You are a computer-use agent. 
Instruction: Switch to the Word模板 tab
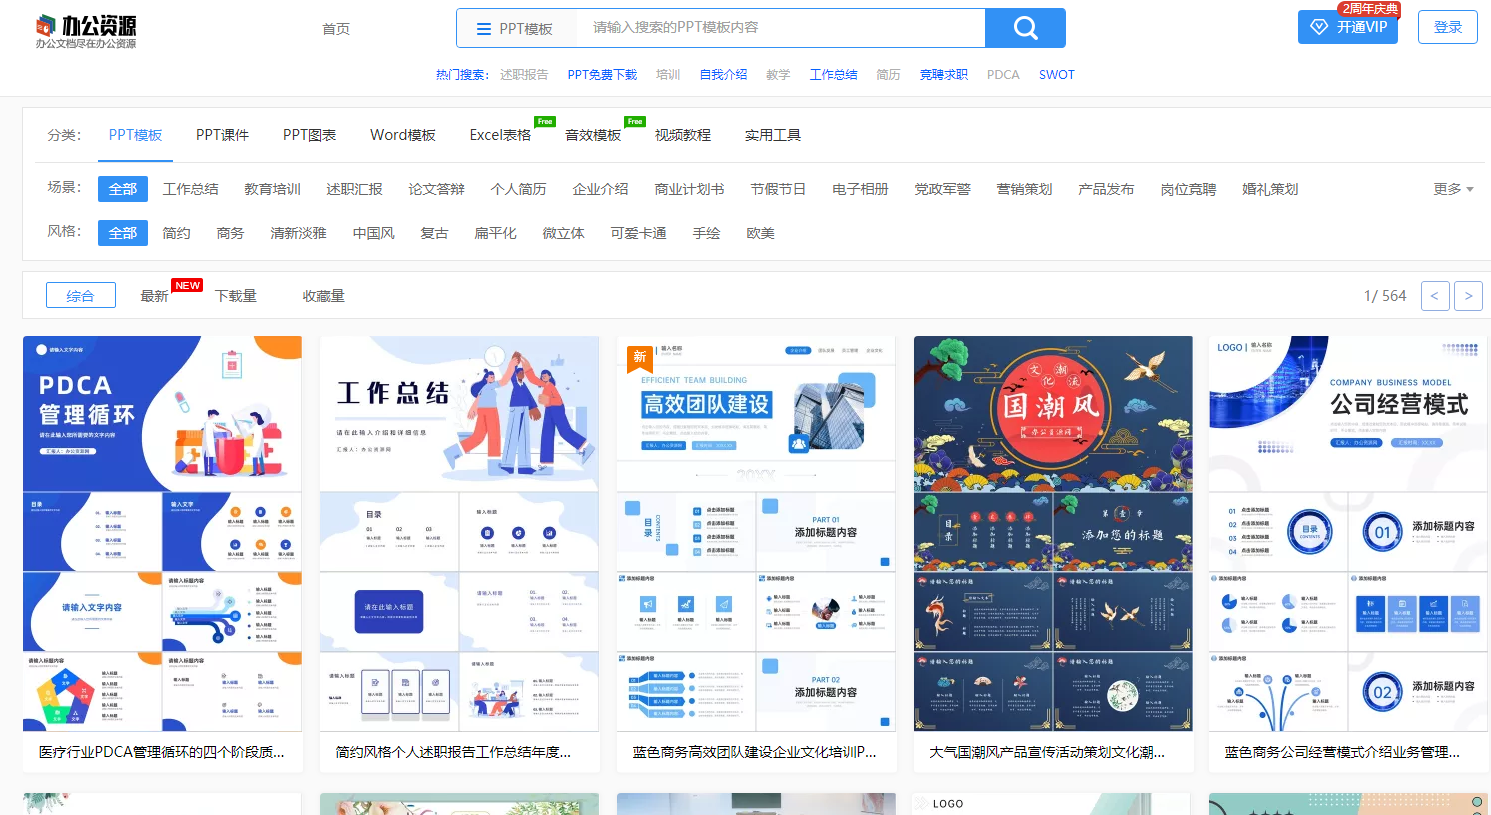tap(402, 134)
